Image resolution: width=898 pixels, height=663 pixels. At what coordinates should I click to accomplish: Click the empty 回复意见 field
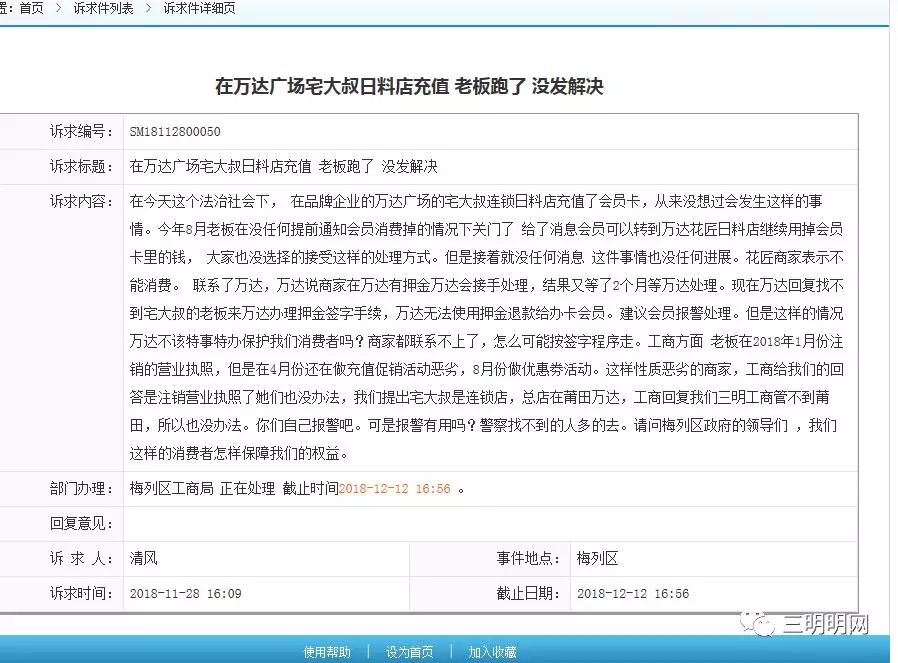click(490, 524)
